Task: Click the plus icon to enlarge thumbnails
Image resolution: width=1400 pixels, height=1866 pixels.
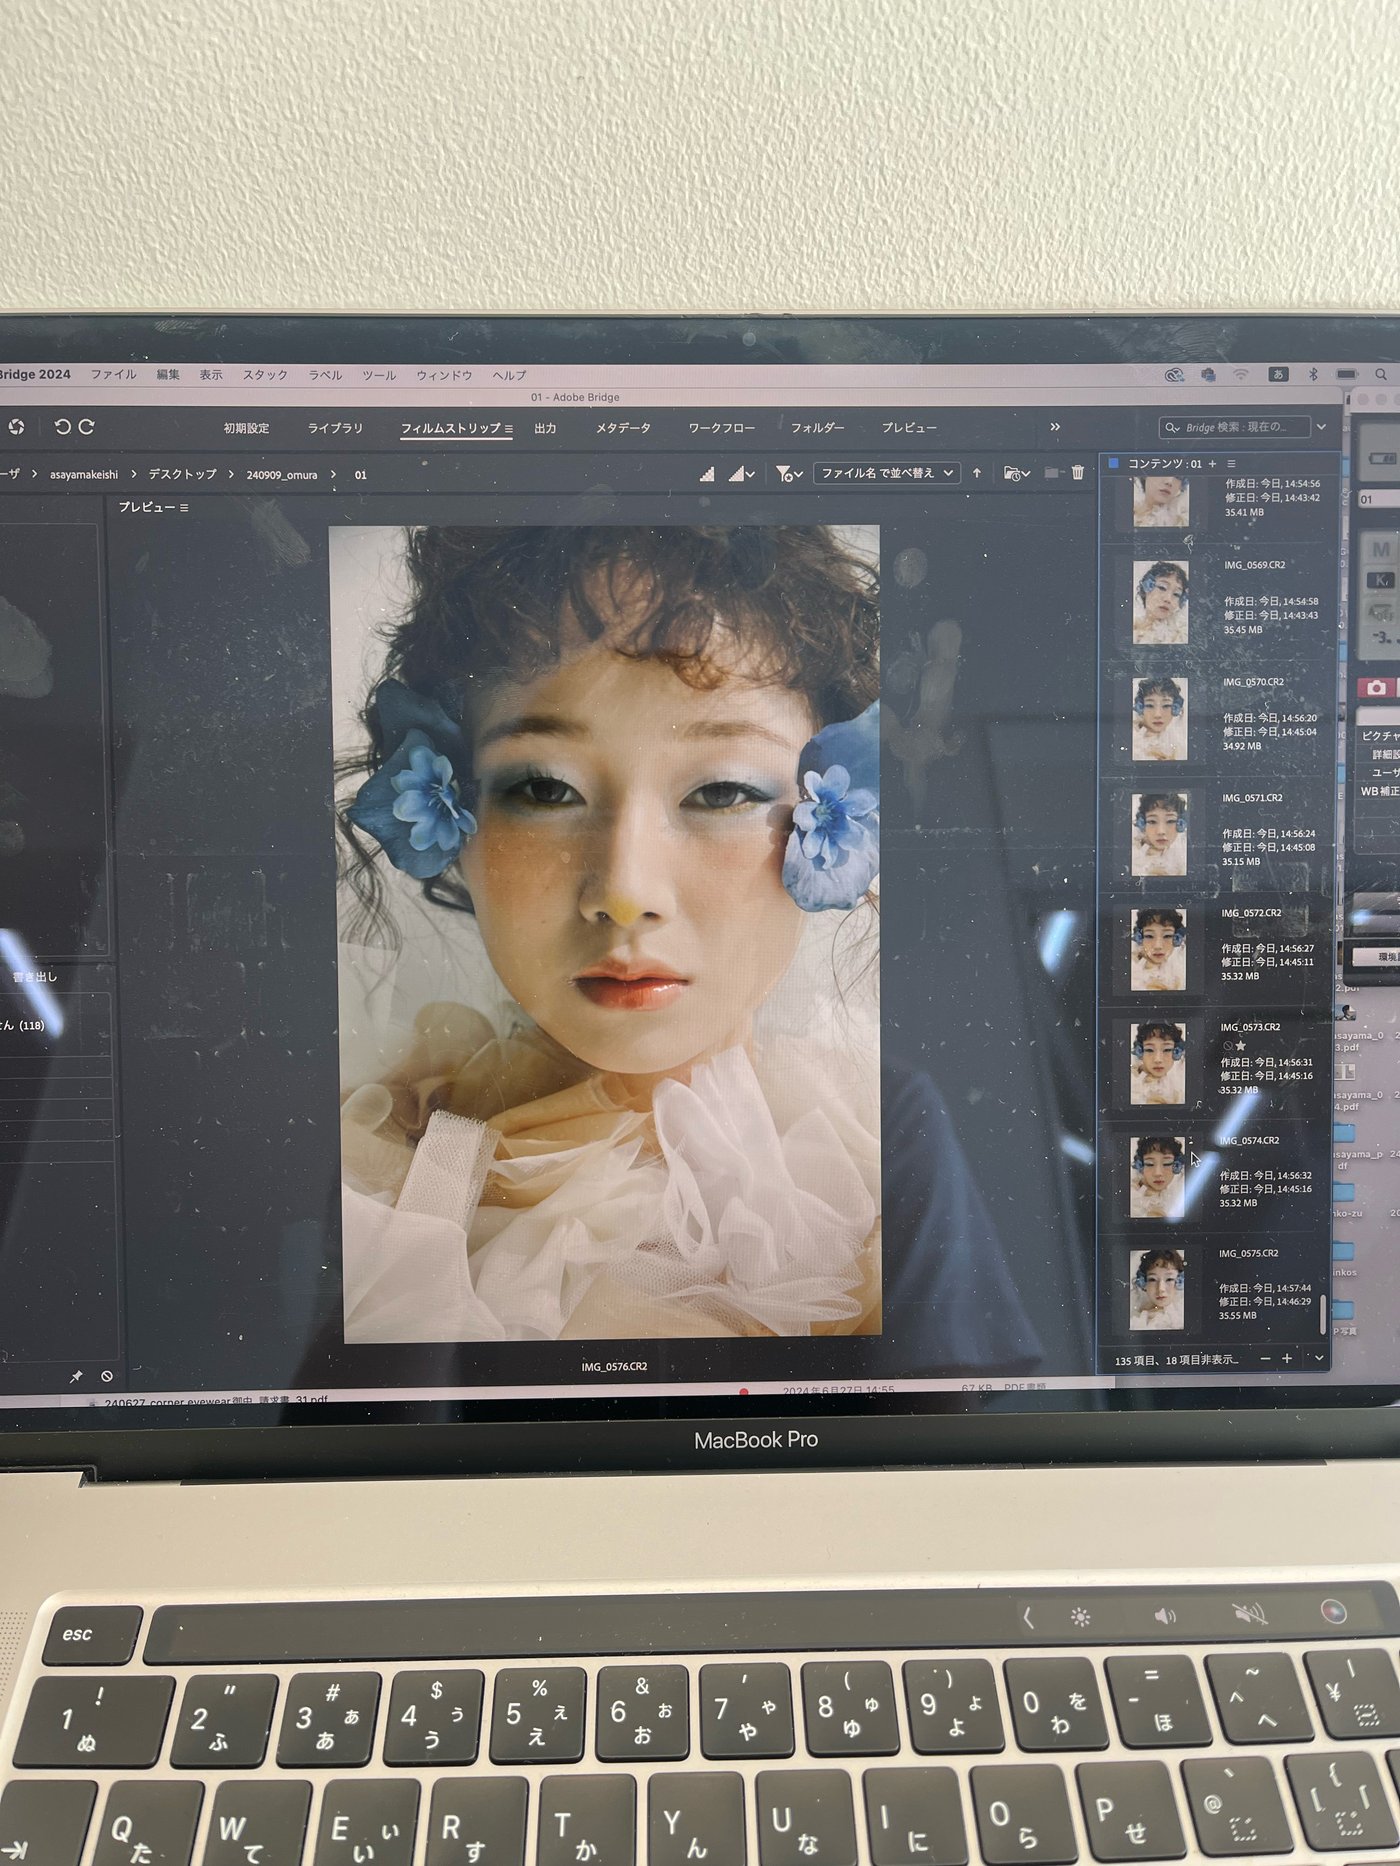Action: 1287,1358
